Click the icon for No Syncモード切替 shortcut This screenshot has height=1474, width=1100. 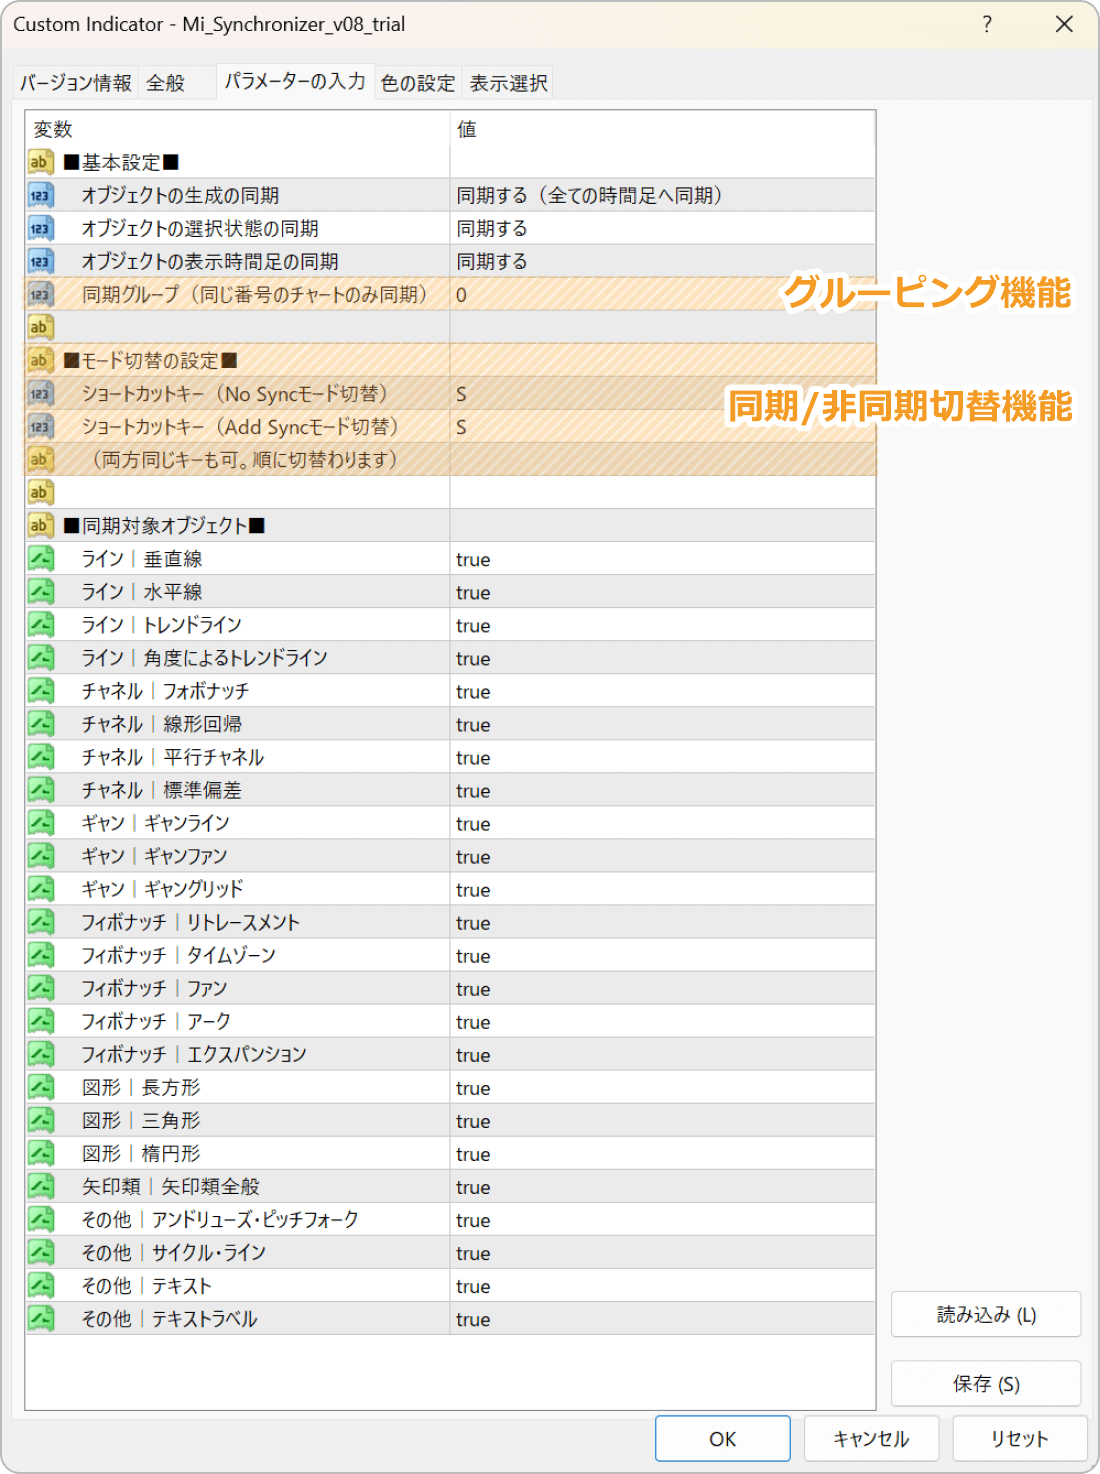[40, 393]
